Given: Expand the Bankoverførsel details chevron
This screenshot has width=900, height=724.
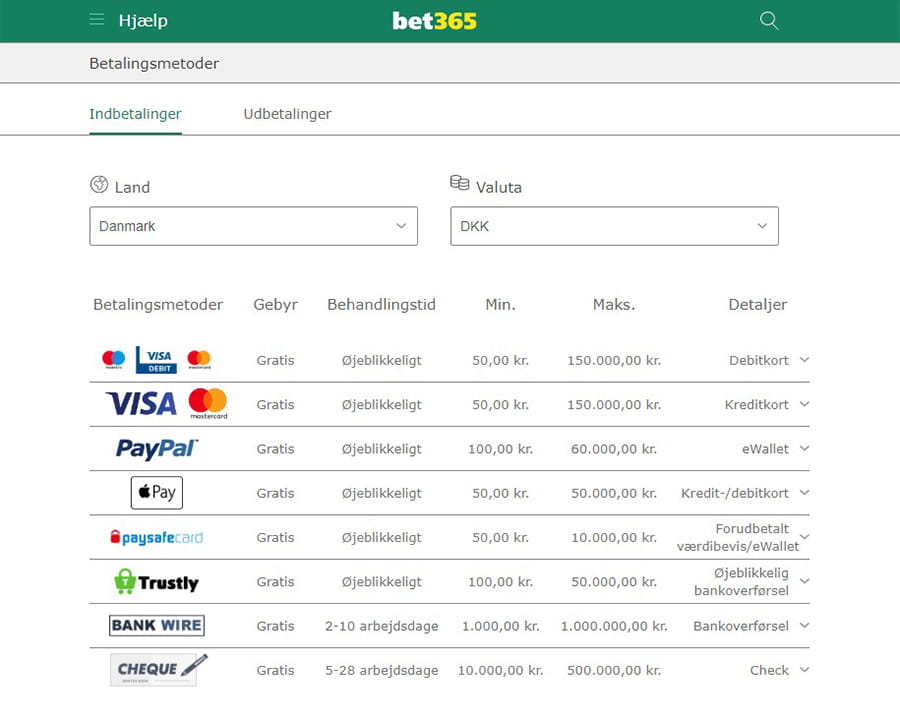Looking at the screenshot, I should 805,625.
